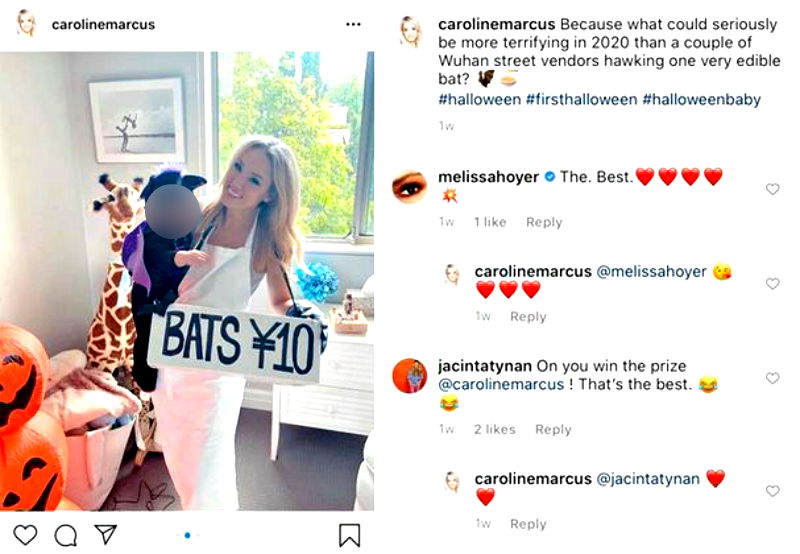Reply to melissahoyer's comment
Screen dimensions: 800x554
coord(544,222)
